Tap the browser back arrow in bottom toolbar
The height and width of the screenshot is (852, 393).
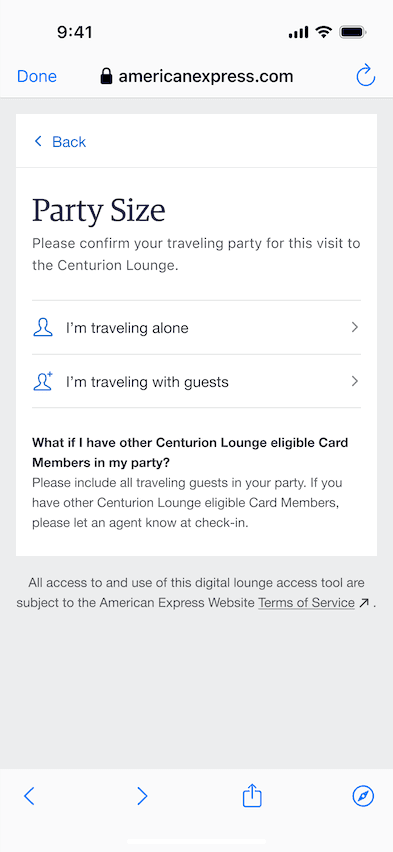tap(29, 796)
